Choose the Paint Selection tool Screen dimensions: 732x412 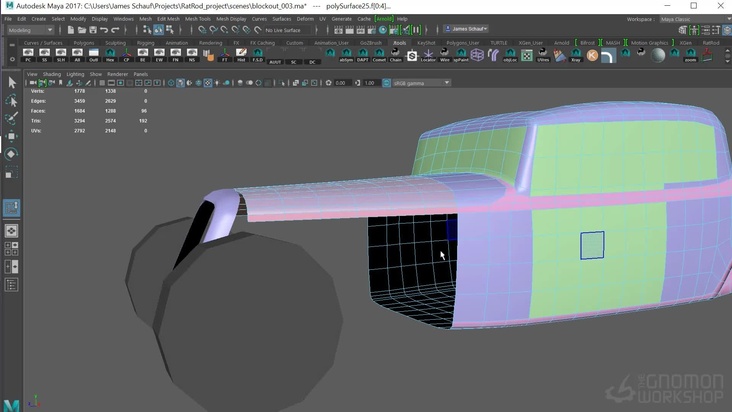tap(11, 118)
